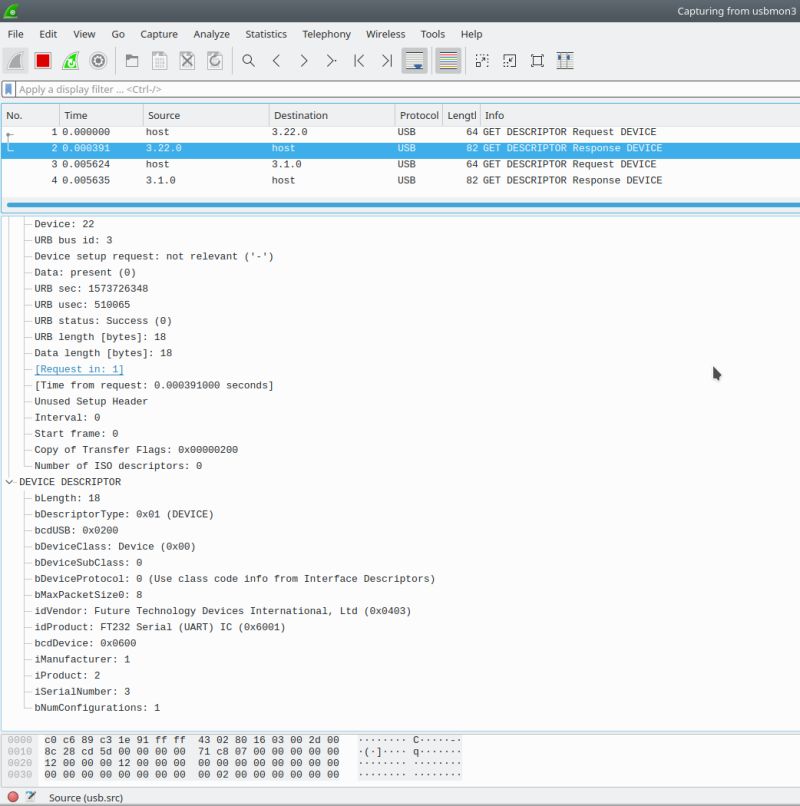Toggle packet list colorization

point(447,60)
